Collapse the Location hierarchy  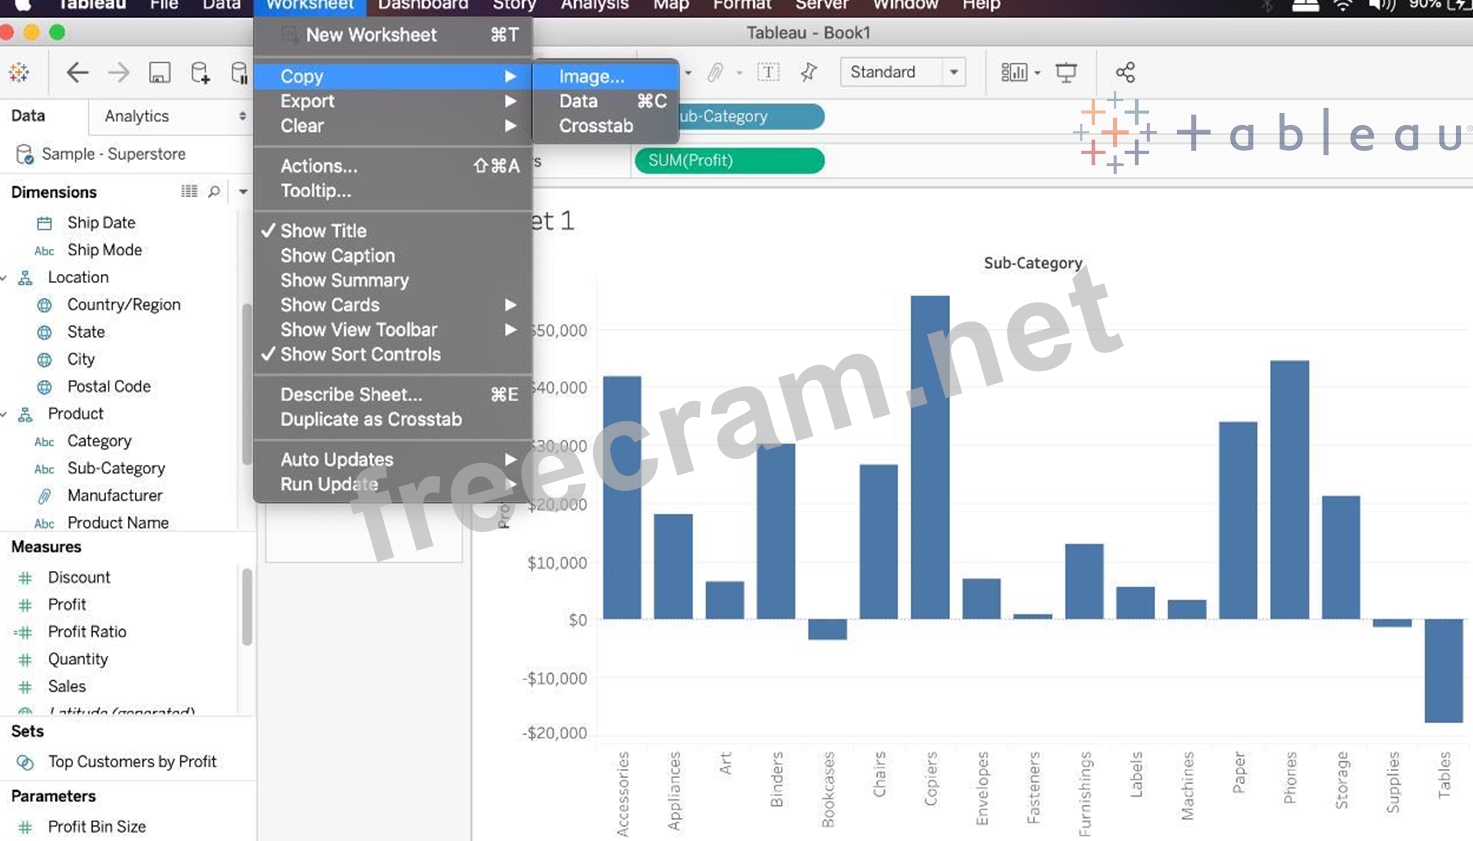pos(5,278)
